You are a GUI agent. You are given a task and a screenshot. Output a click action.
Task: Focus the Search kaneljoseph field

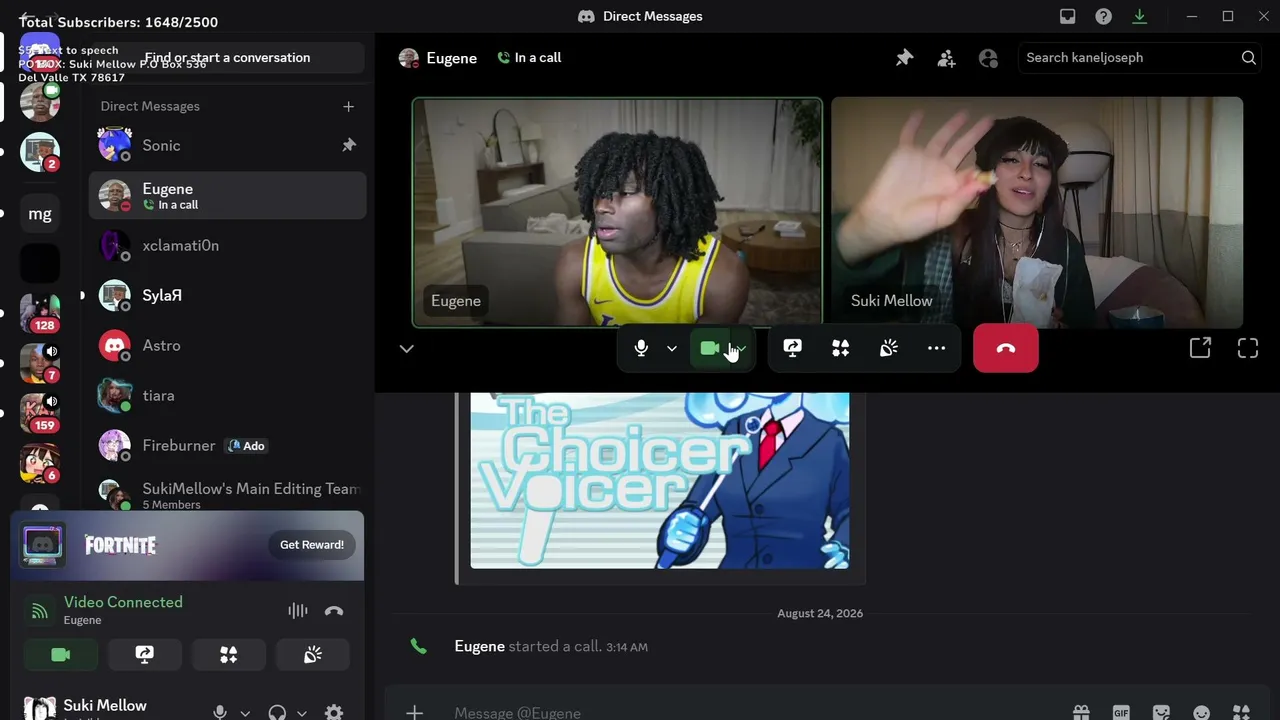click(1139, 58)
